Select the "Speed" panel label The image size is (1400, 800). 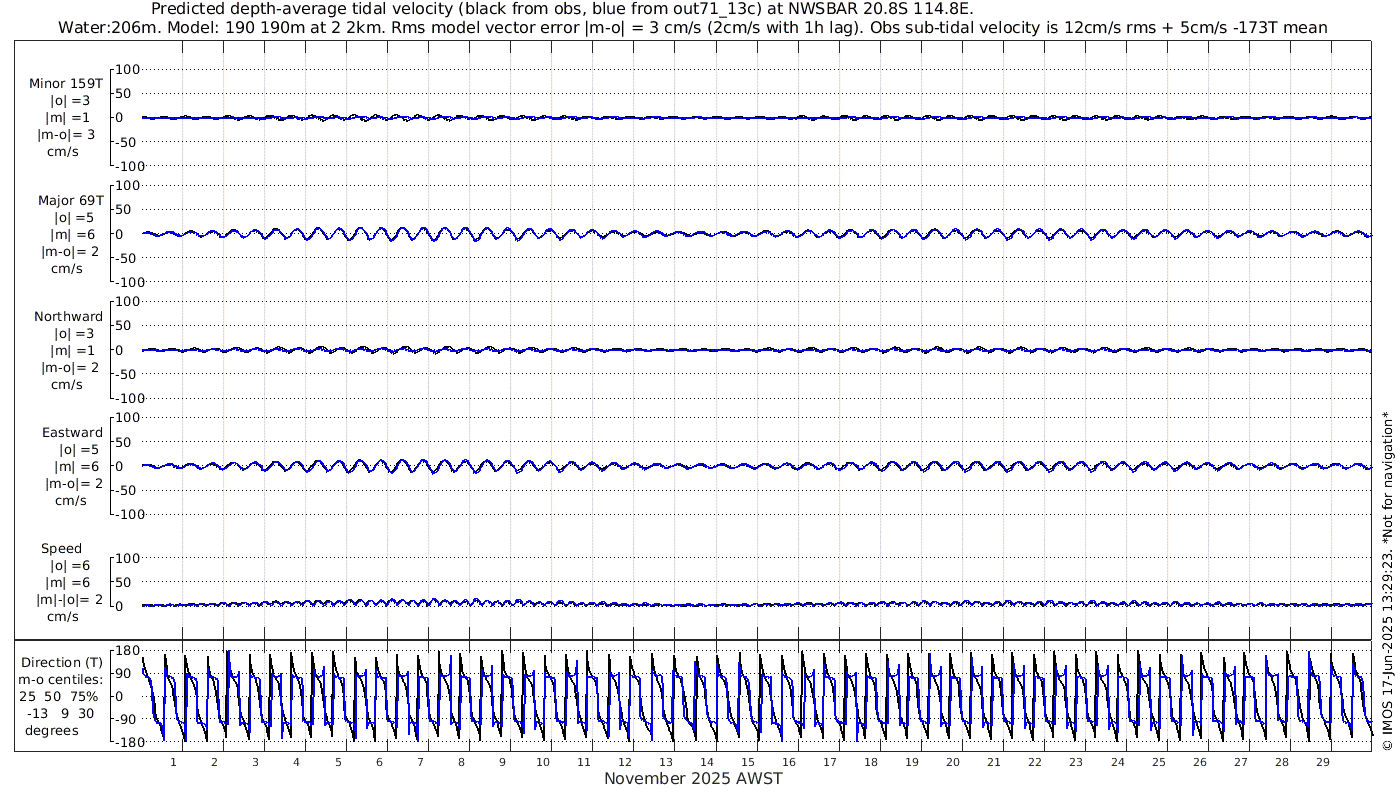[62, 548]
